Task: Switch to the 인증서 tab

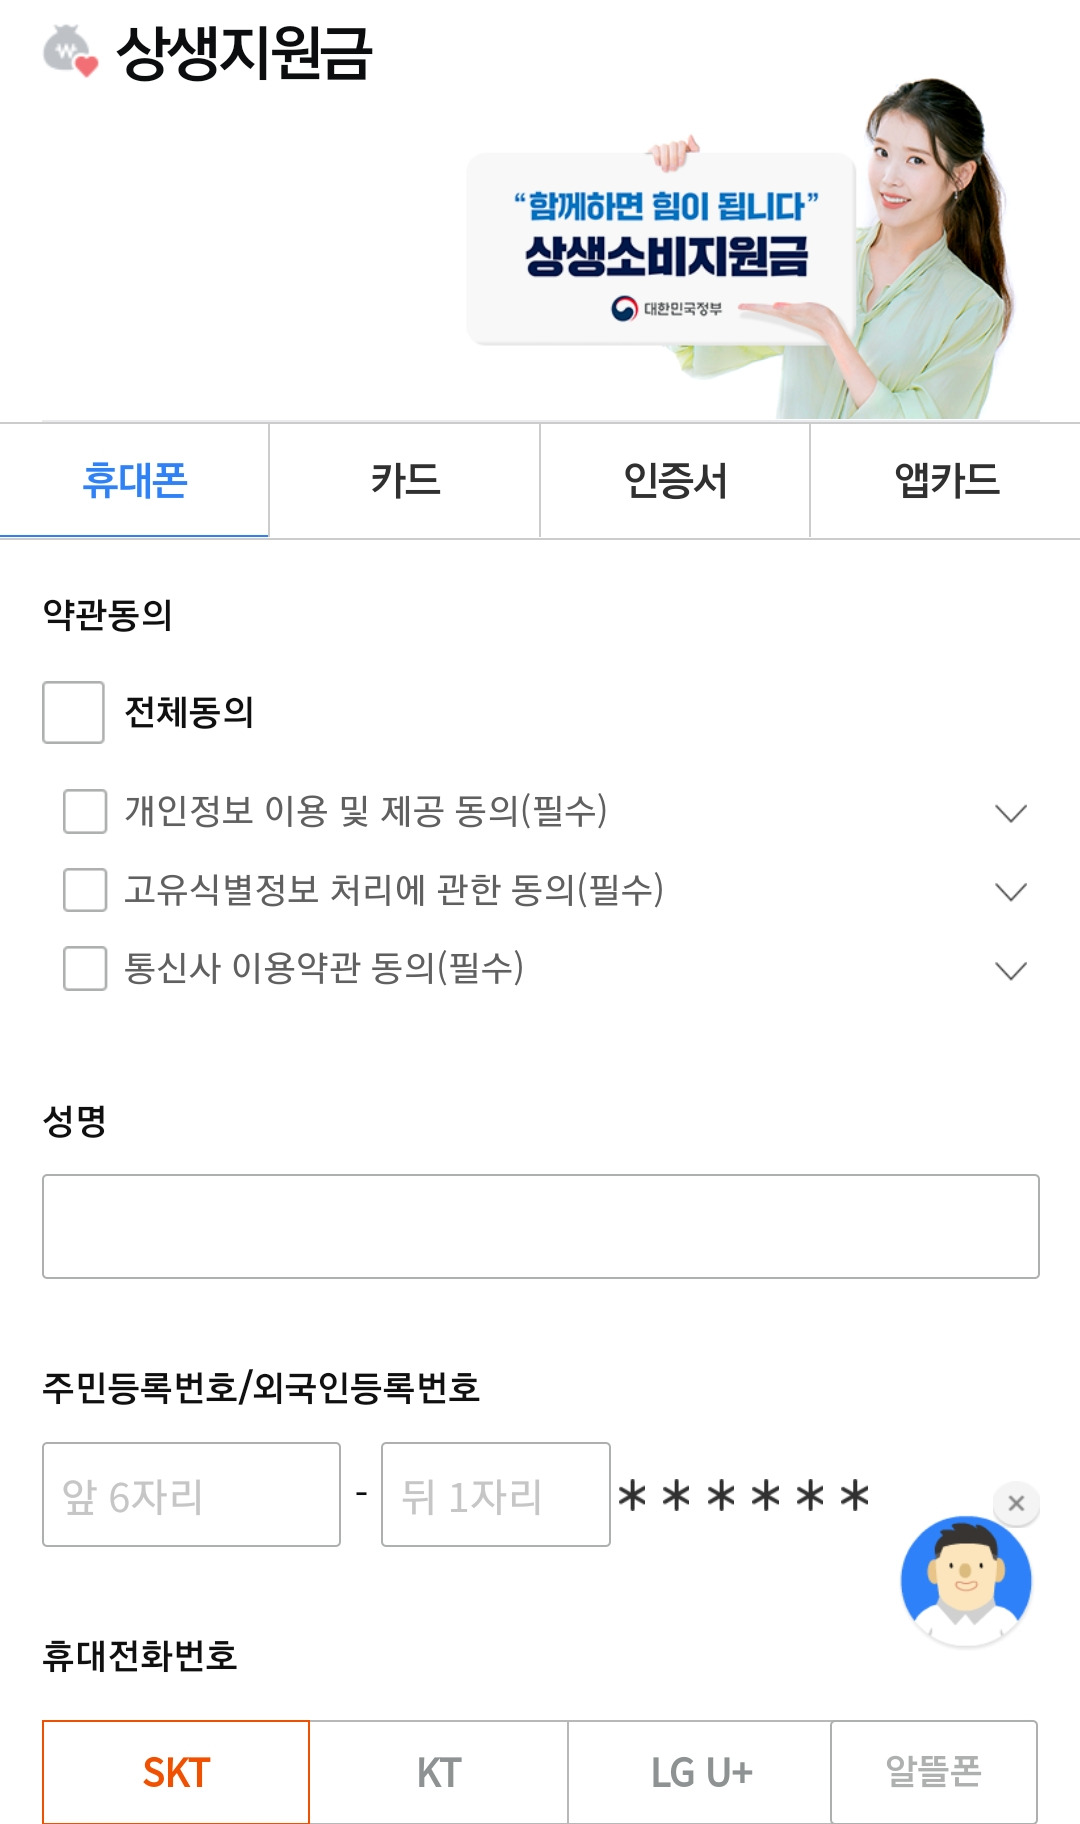Action: pos(675,481)
